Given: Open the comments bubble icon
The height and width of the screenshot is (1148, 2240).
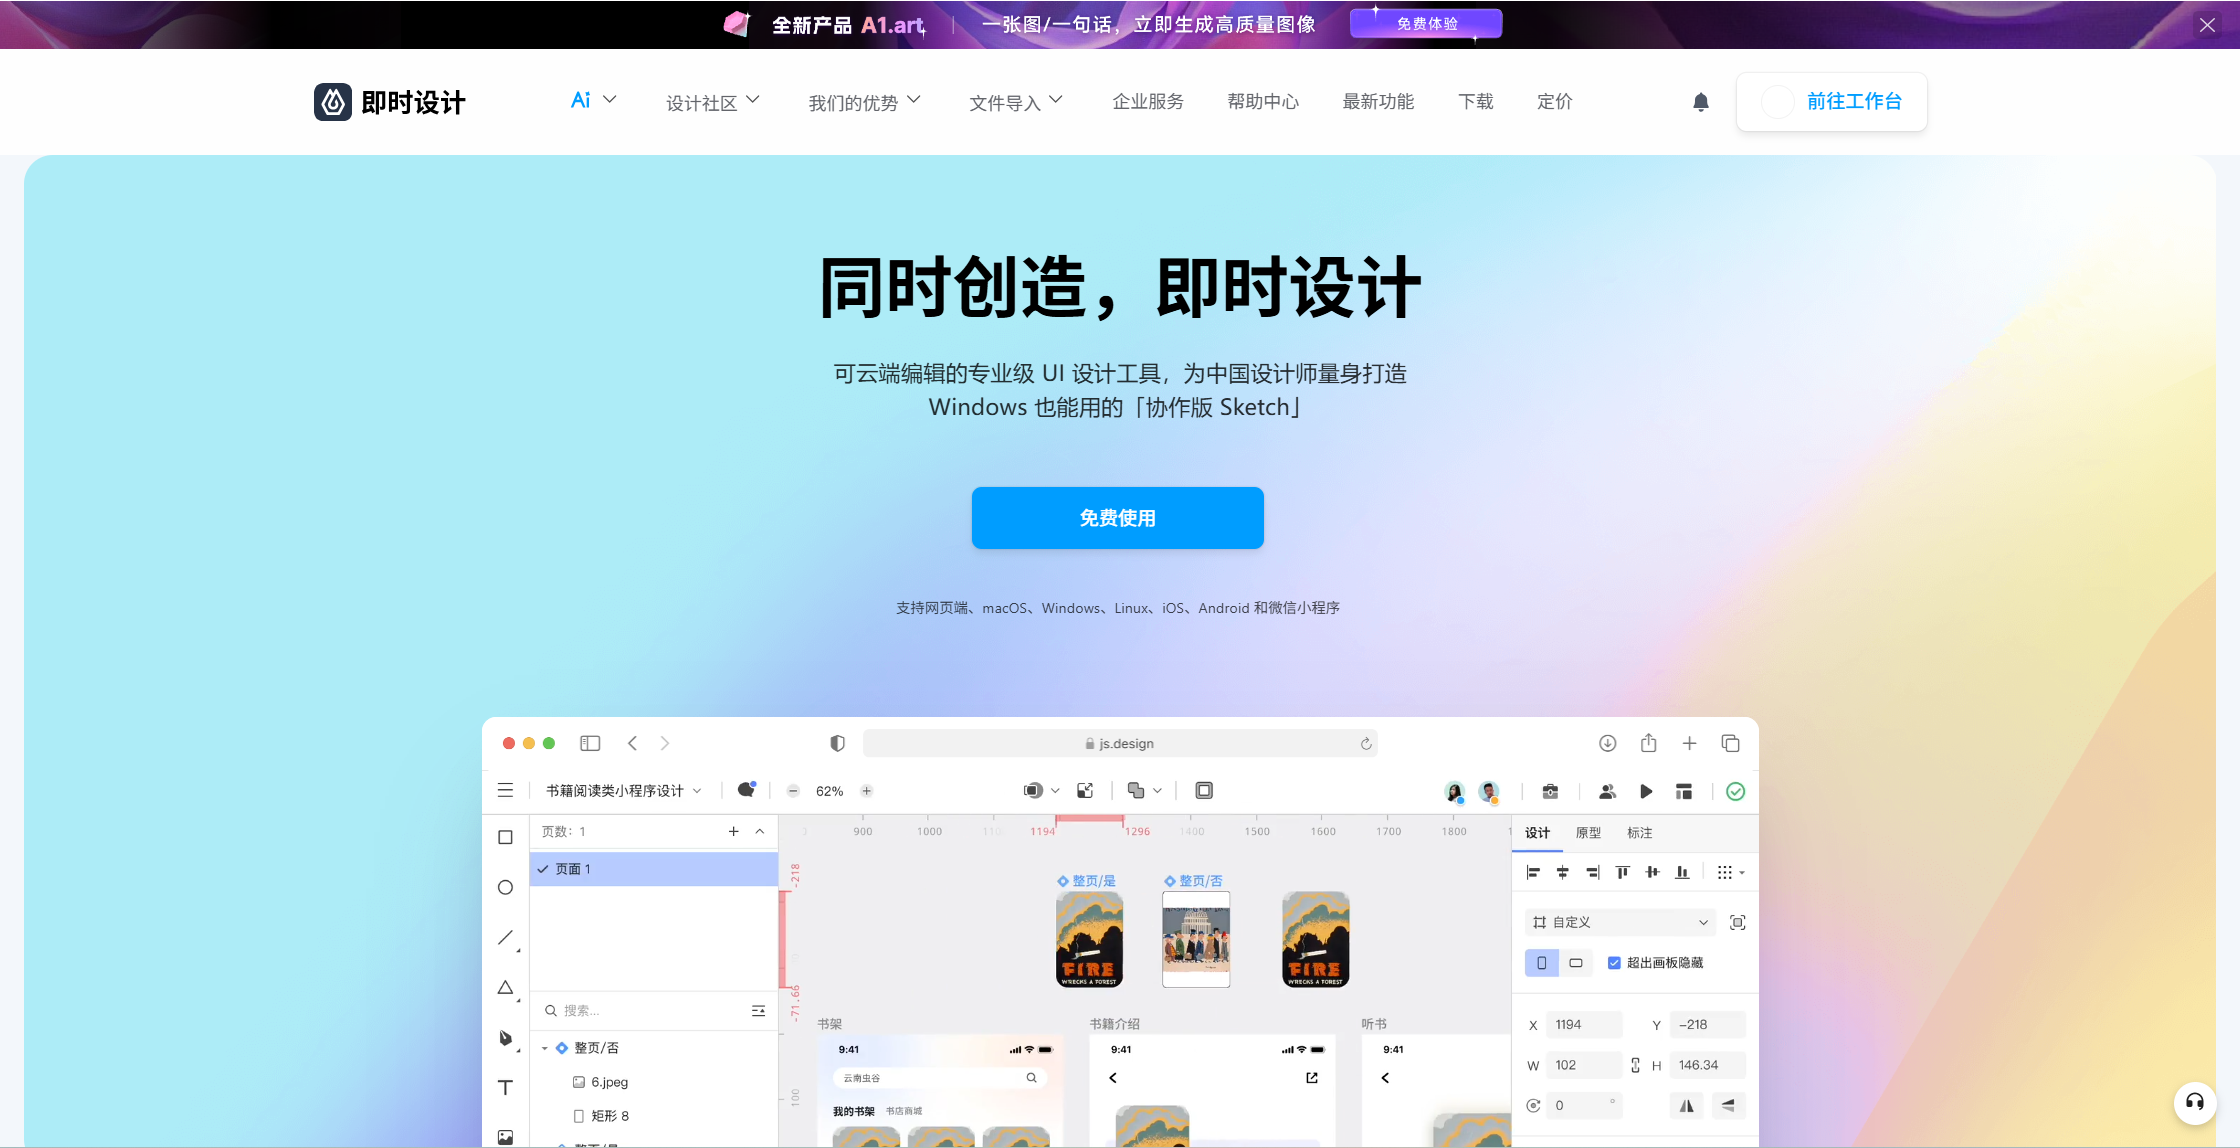Looking at the screenshot, I should coord(746,790).
